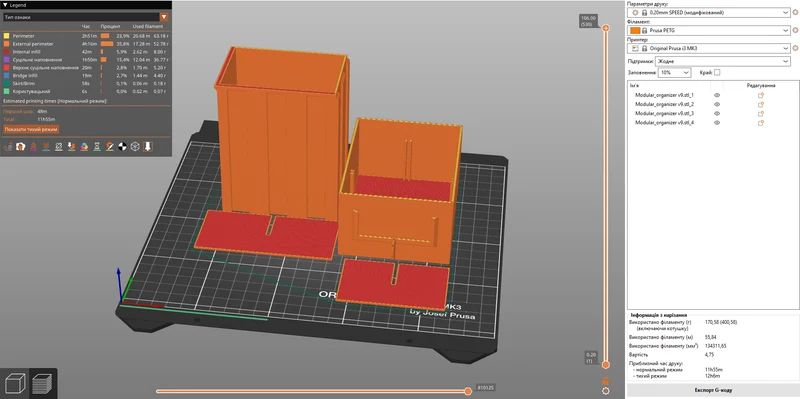Click the color changes icon in legend toolbar
Image resolution: width=800 pixels, height=399 pixels.
click(x=84, y=146)
